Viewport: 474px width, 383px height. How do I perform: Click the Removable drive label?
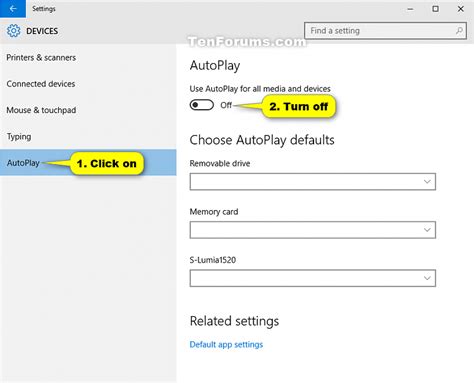click(x=220, y=163)
